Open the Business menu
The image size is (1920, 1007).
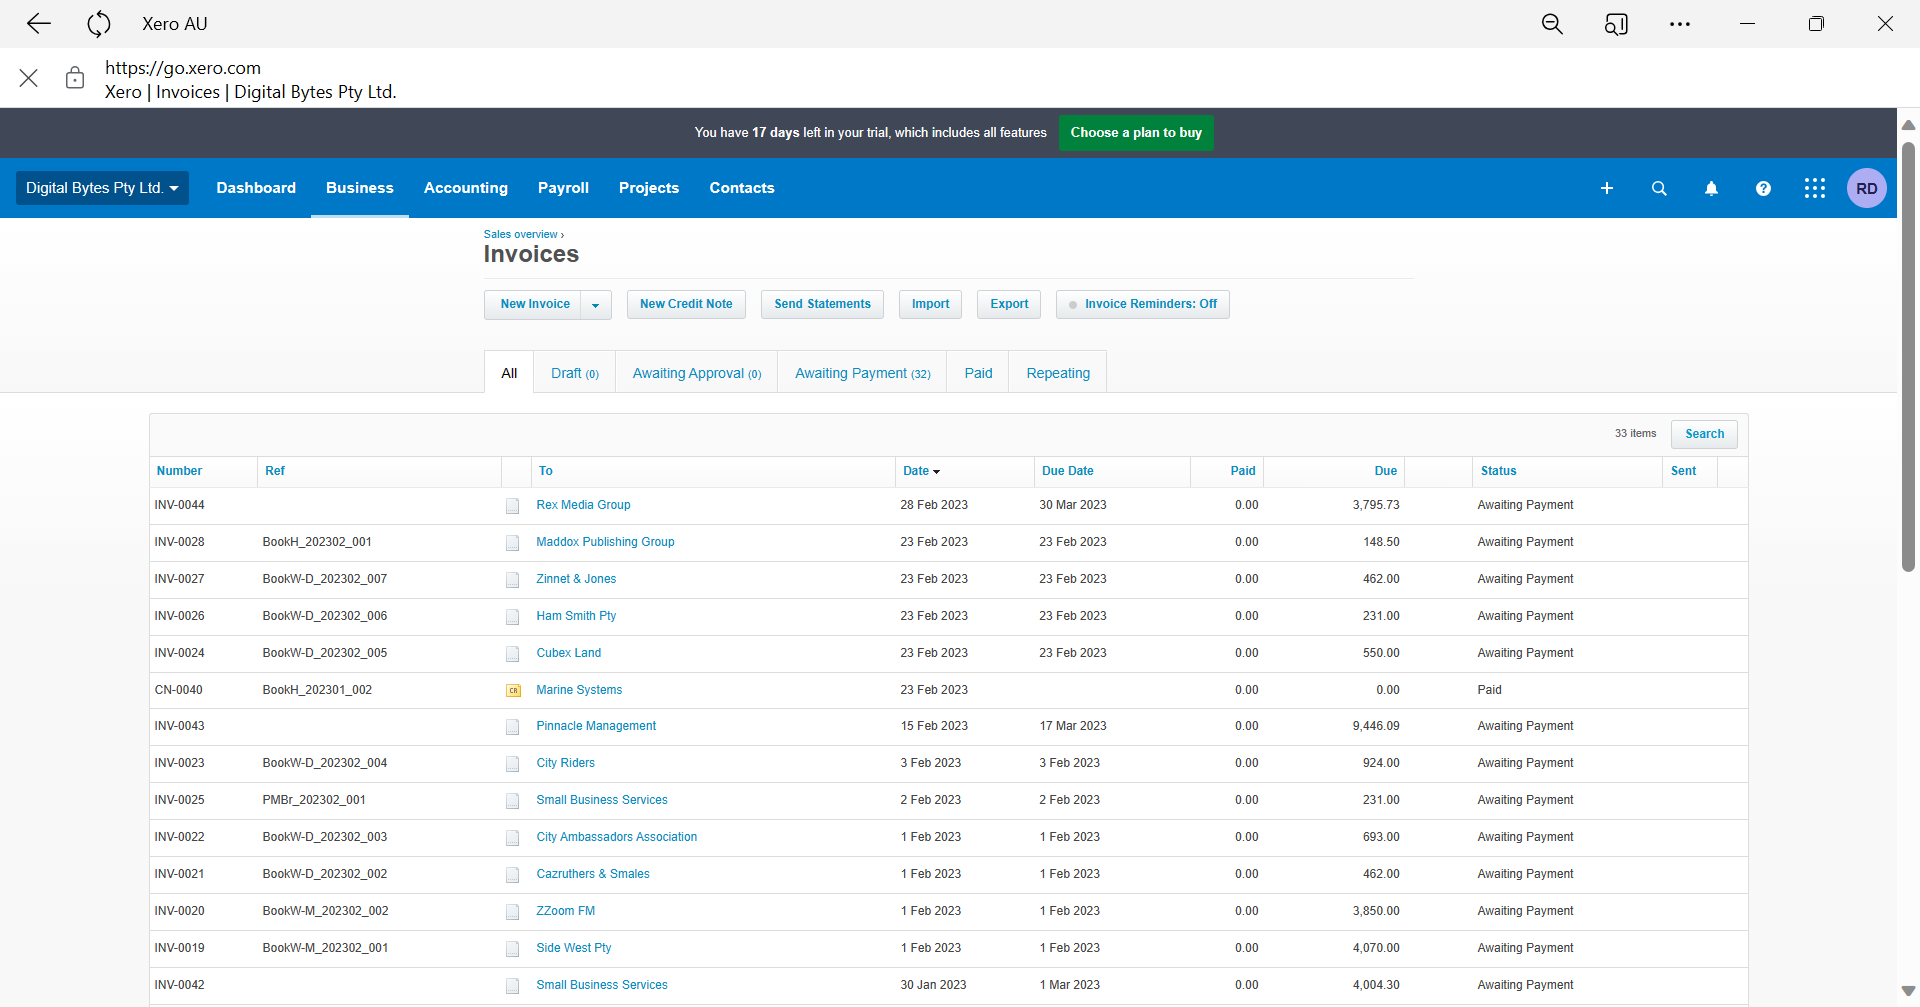click(x=360, y=188)
